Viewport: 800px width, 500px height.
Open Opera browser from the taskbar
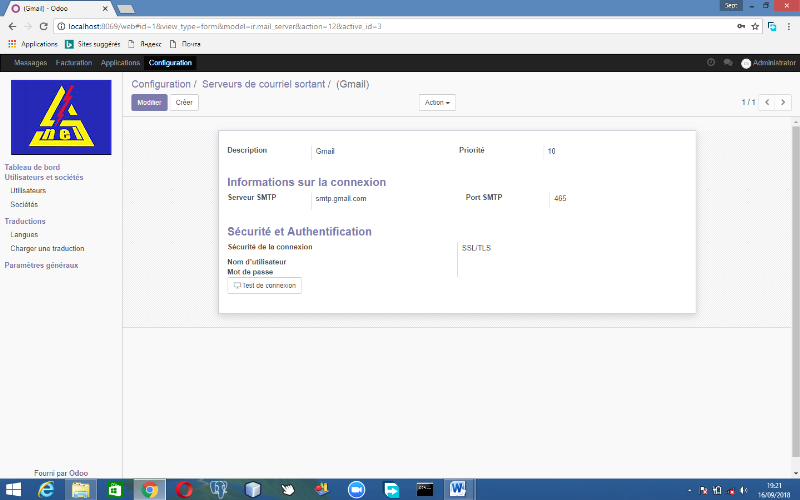pos(184,489)
